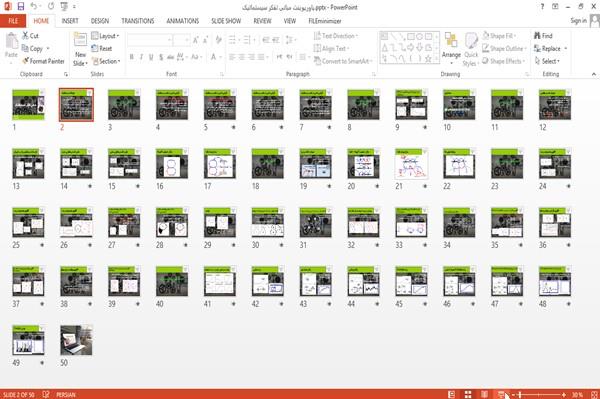Collapse the ribbon with the chevron
600x399 pixels.
(593, 74)
